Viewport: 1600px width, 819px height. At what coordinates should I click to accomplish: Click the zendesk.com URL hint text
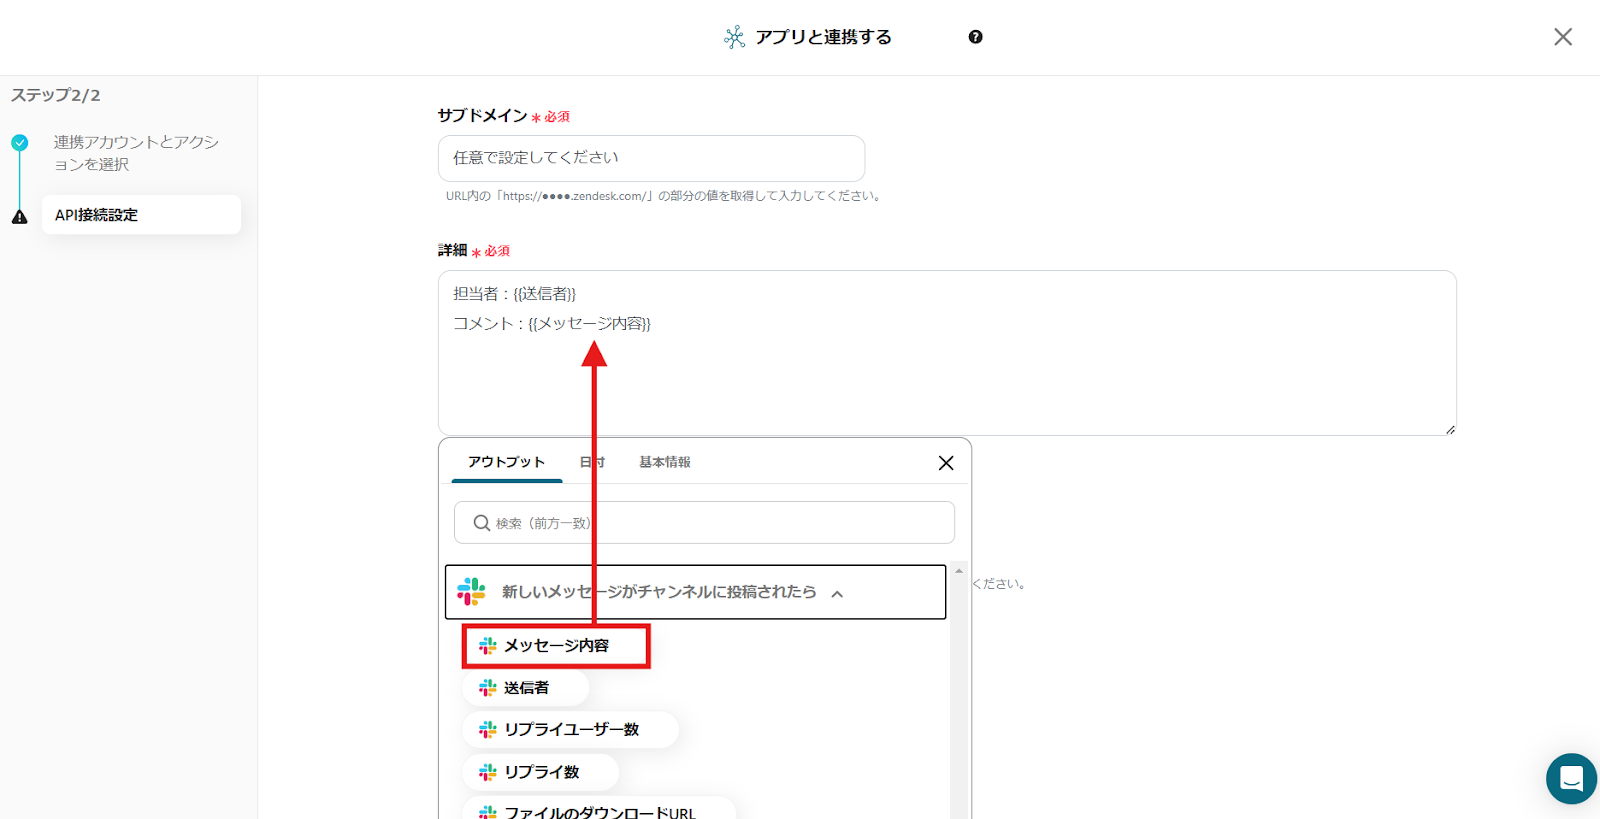click(x=665, y=196)
